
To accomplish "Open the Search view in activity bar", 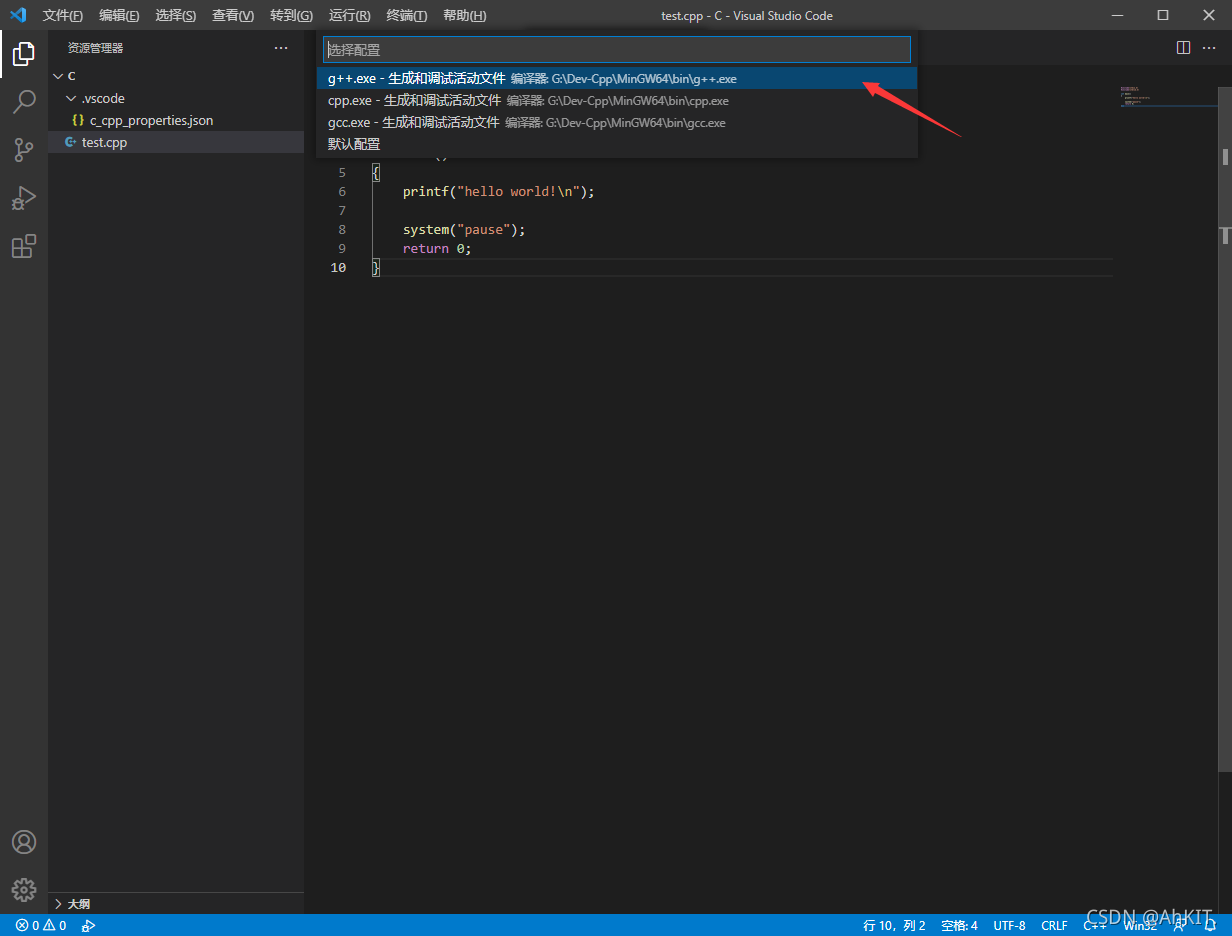I will coord(24,102).
